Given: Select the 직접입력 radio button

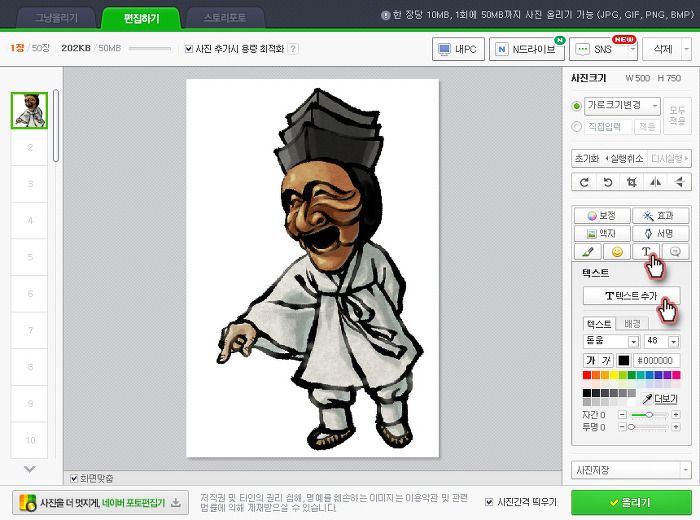Looking at the screenshot, I should [576, 127].
